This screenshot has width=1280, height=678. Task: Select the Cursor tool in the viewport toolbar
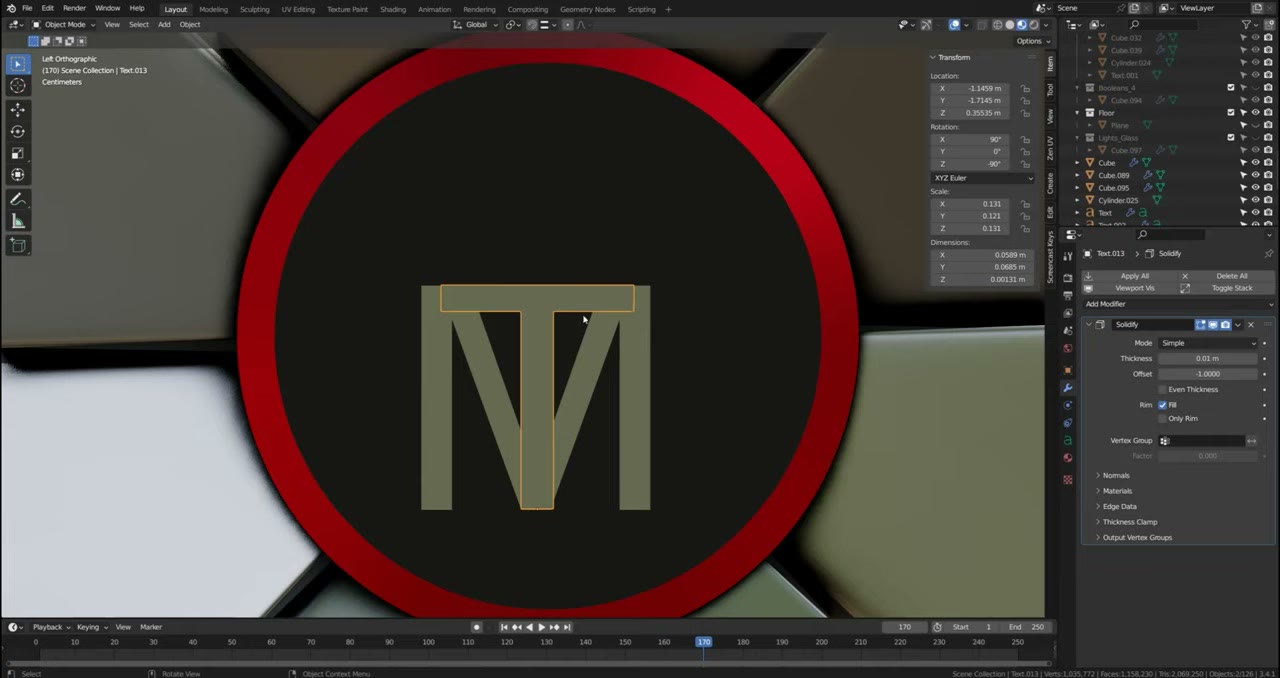[18, 85]
